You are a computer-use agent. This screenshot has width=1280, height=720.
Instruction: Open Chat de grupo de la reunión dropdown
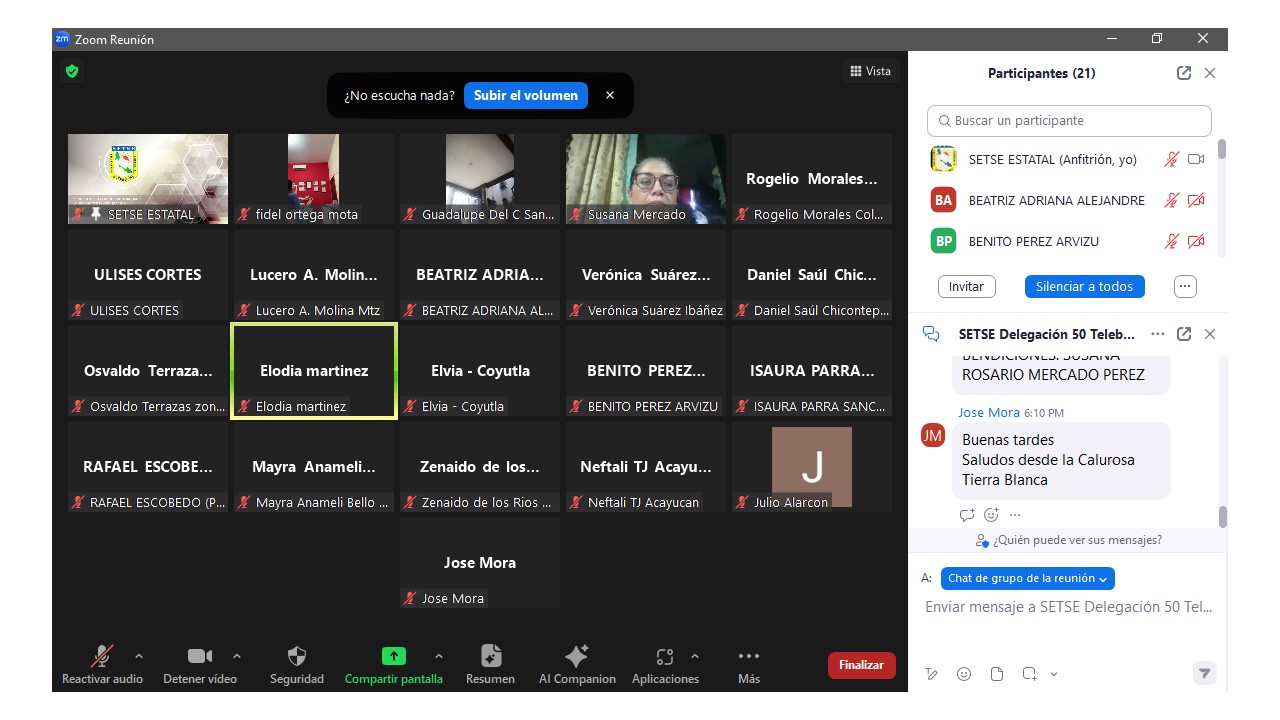click(x=1027, y=578)
